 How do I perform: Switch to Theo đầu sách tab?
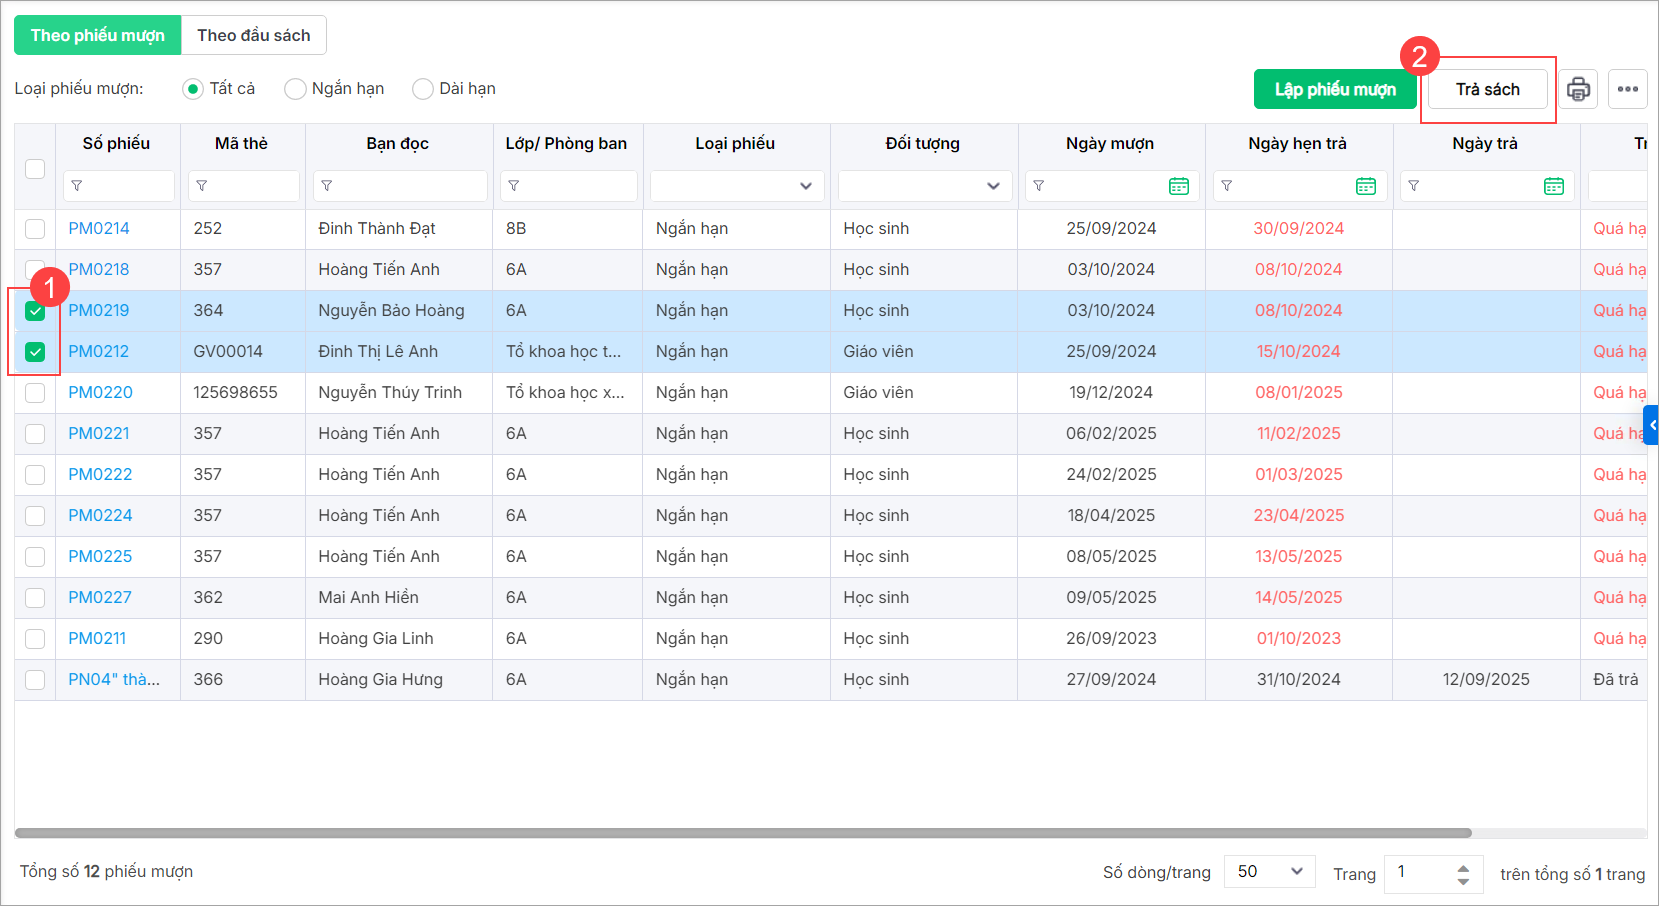(x=253, y=35)
